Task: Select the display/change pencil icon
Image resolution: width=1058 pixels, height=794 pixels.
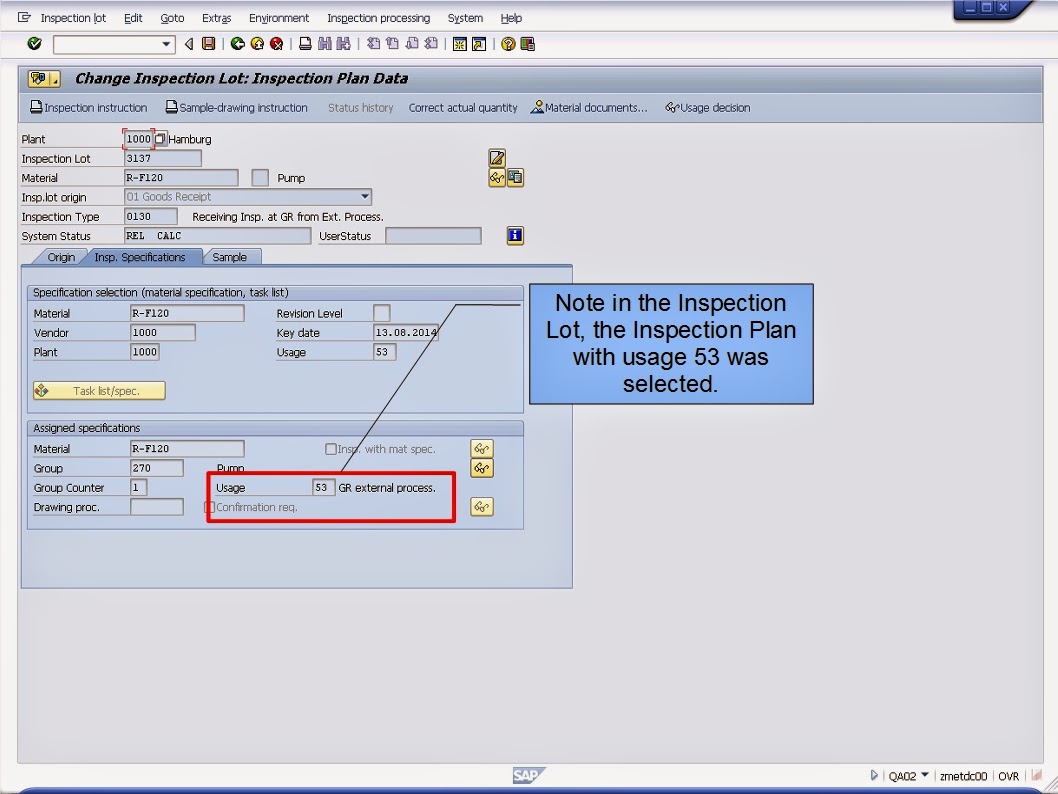Action: click(x=495, y=157)
